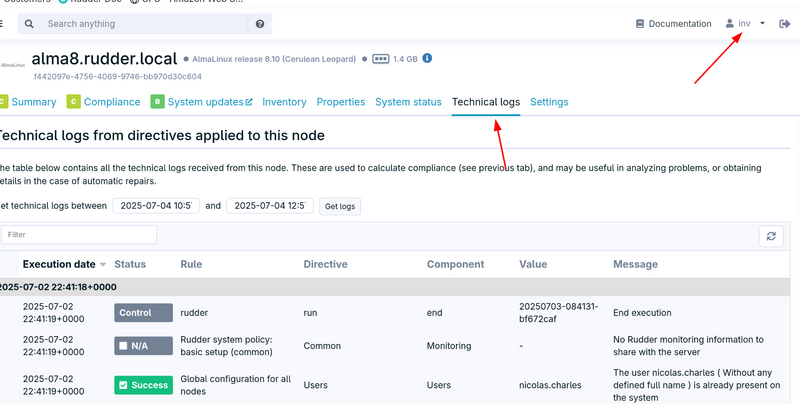Viewport: 800px width, 404px height.
Task: Click the memory RAM icon
Action: click(381, 59)
